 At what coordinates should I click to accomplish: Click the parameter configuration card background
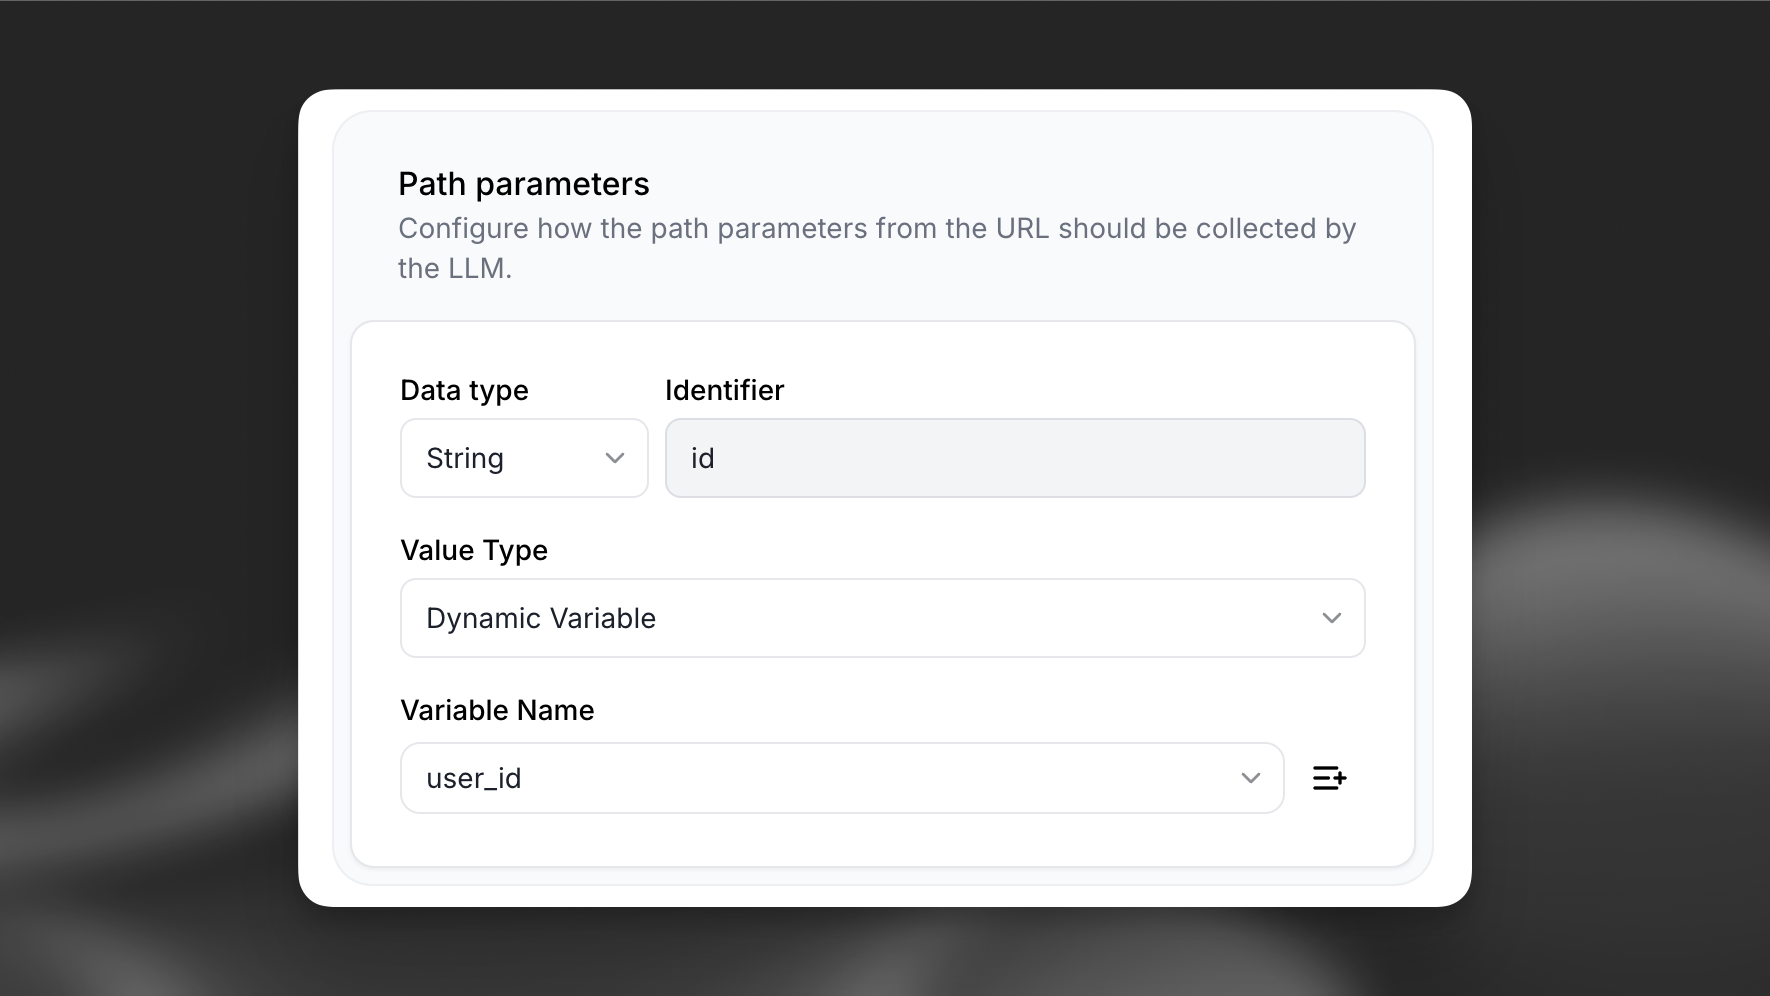(x=882, y=840)
